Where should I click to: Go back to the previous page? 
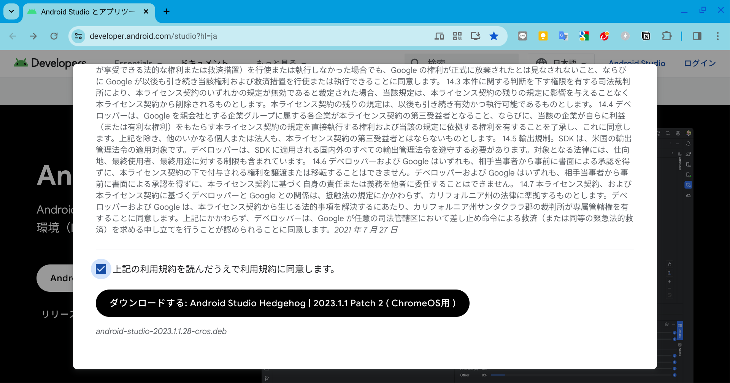tap(13, 36)
